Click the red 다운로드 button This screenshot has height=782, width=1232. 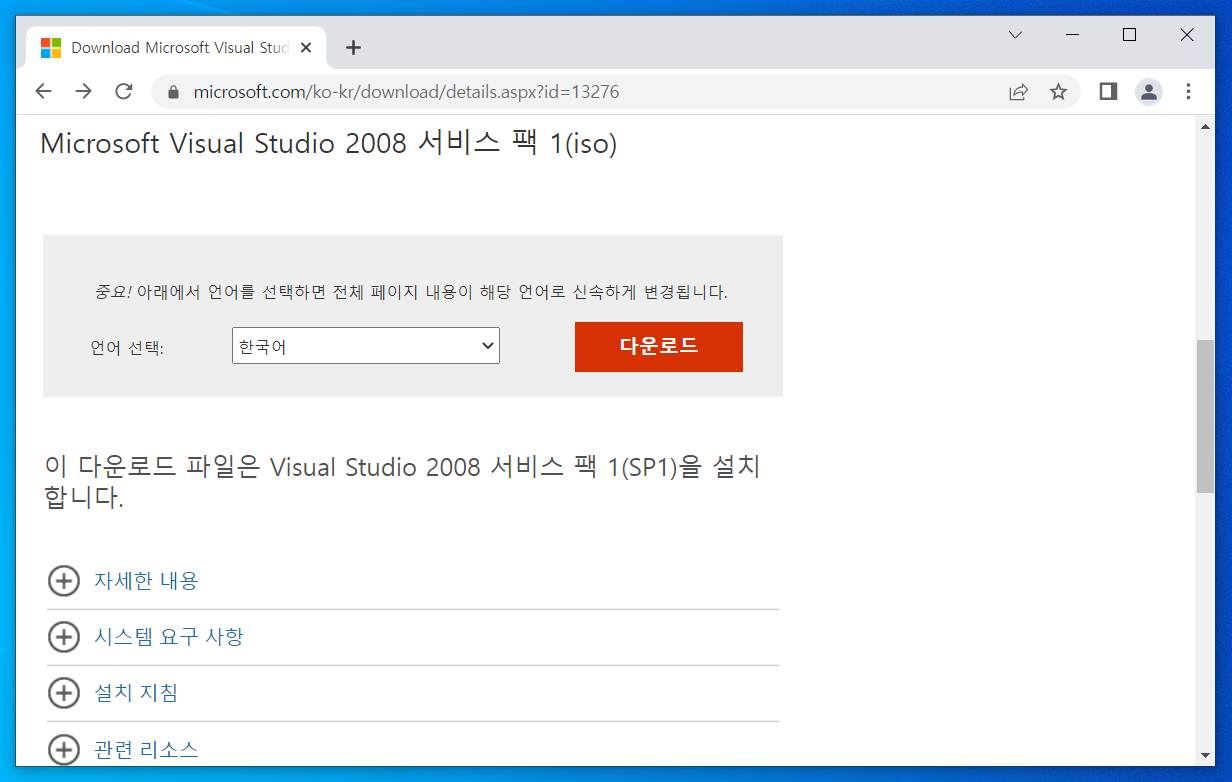point(659,347)
